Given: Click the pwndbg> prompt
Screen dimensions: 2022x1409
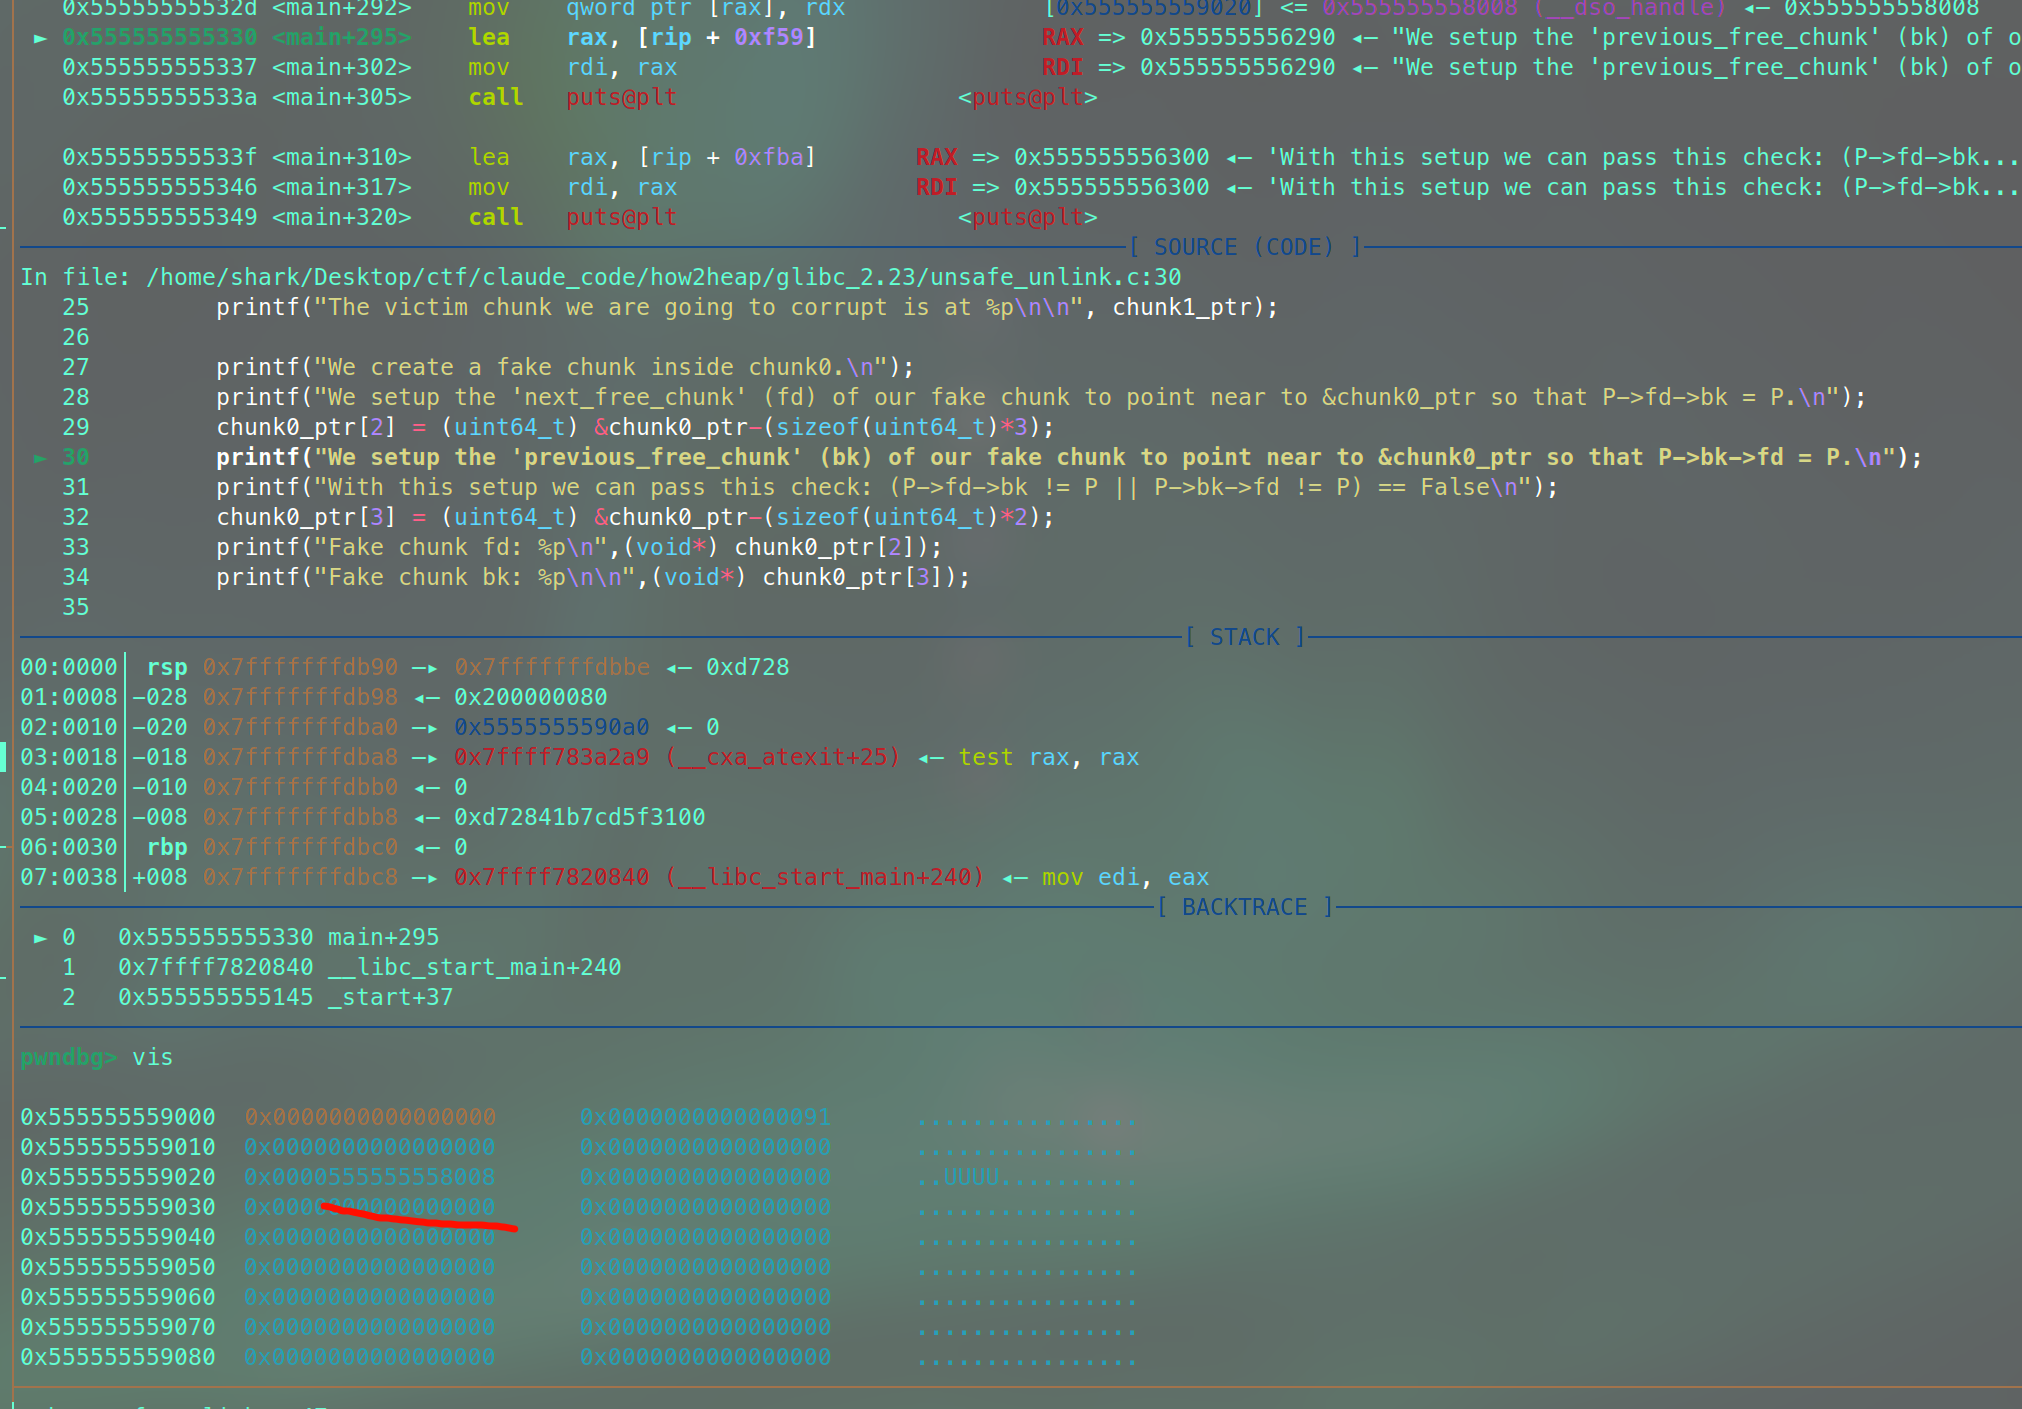Looking at the screenshot, I should (68, 1057).
